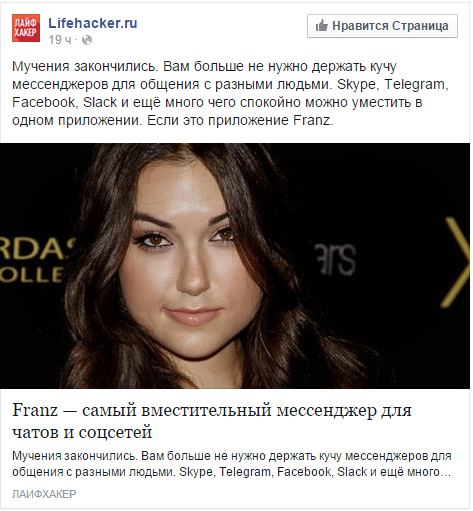This screenshot has width=473, height=511.
Task: Click the sentence "Если это приложение Franz."
Action: click(240, 120)
